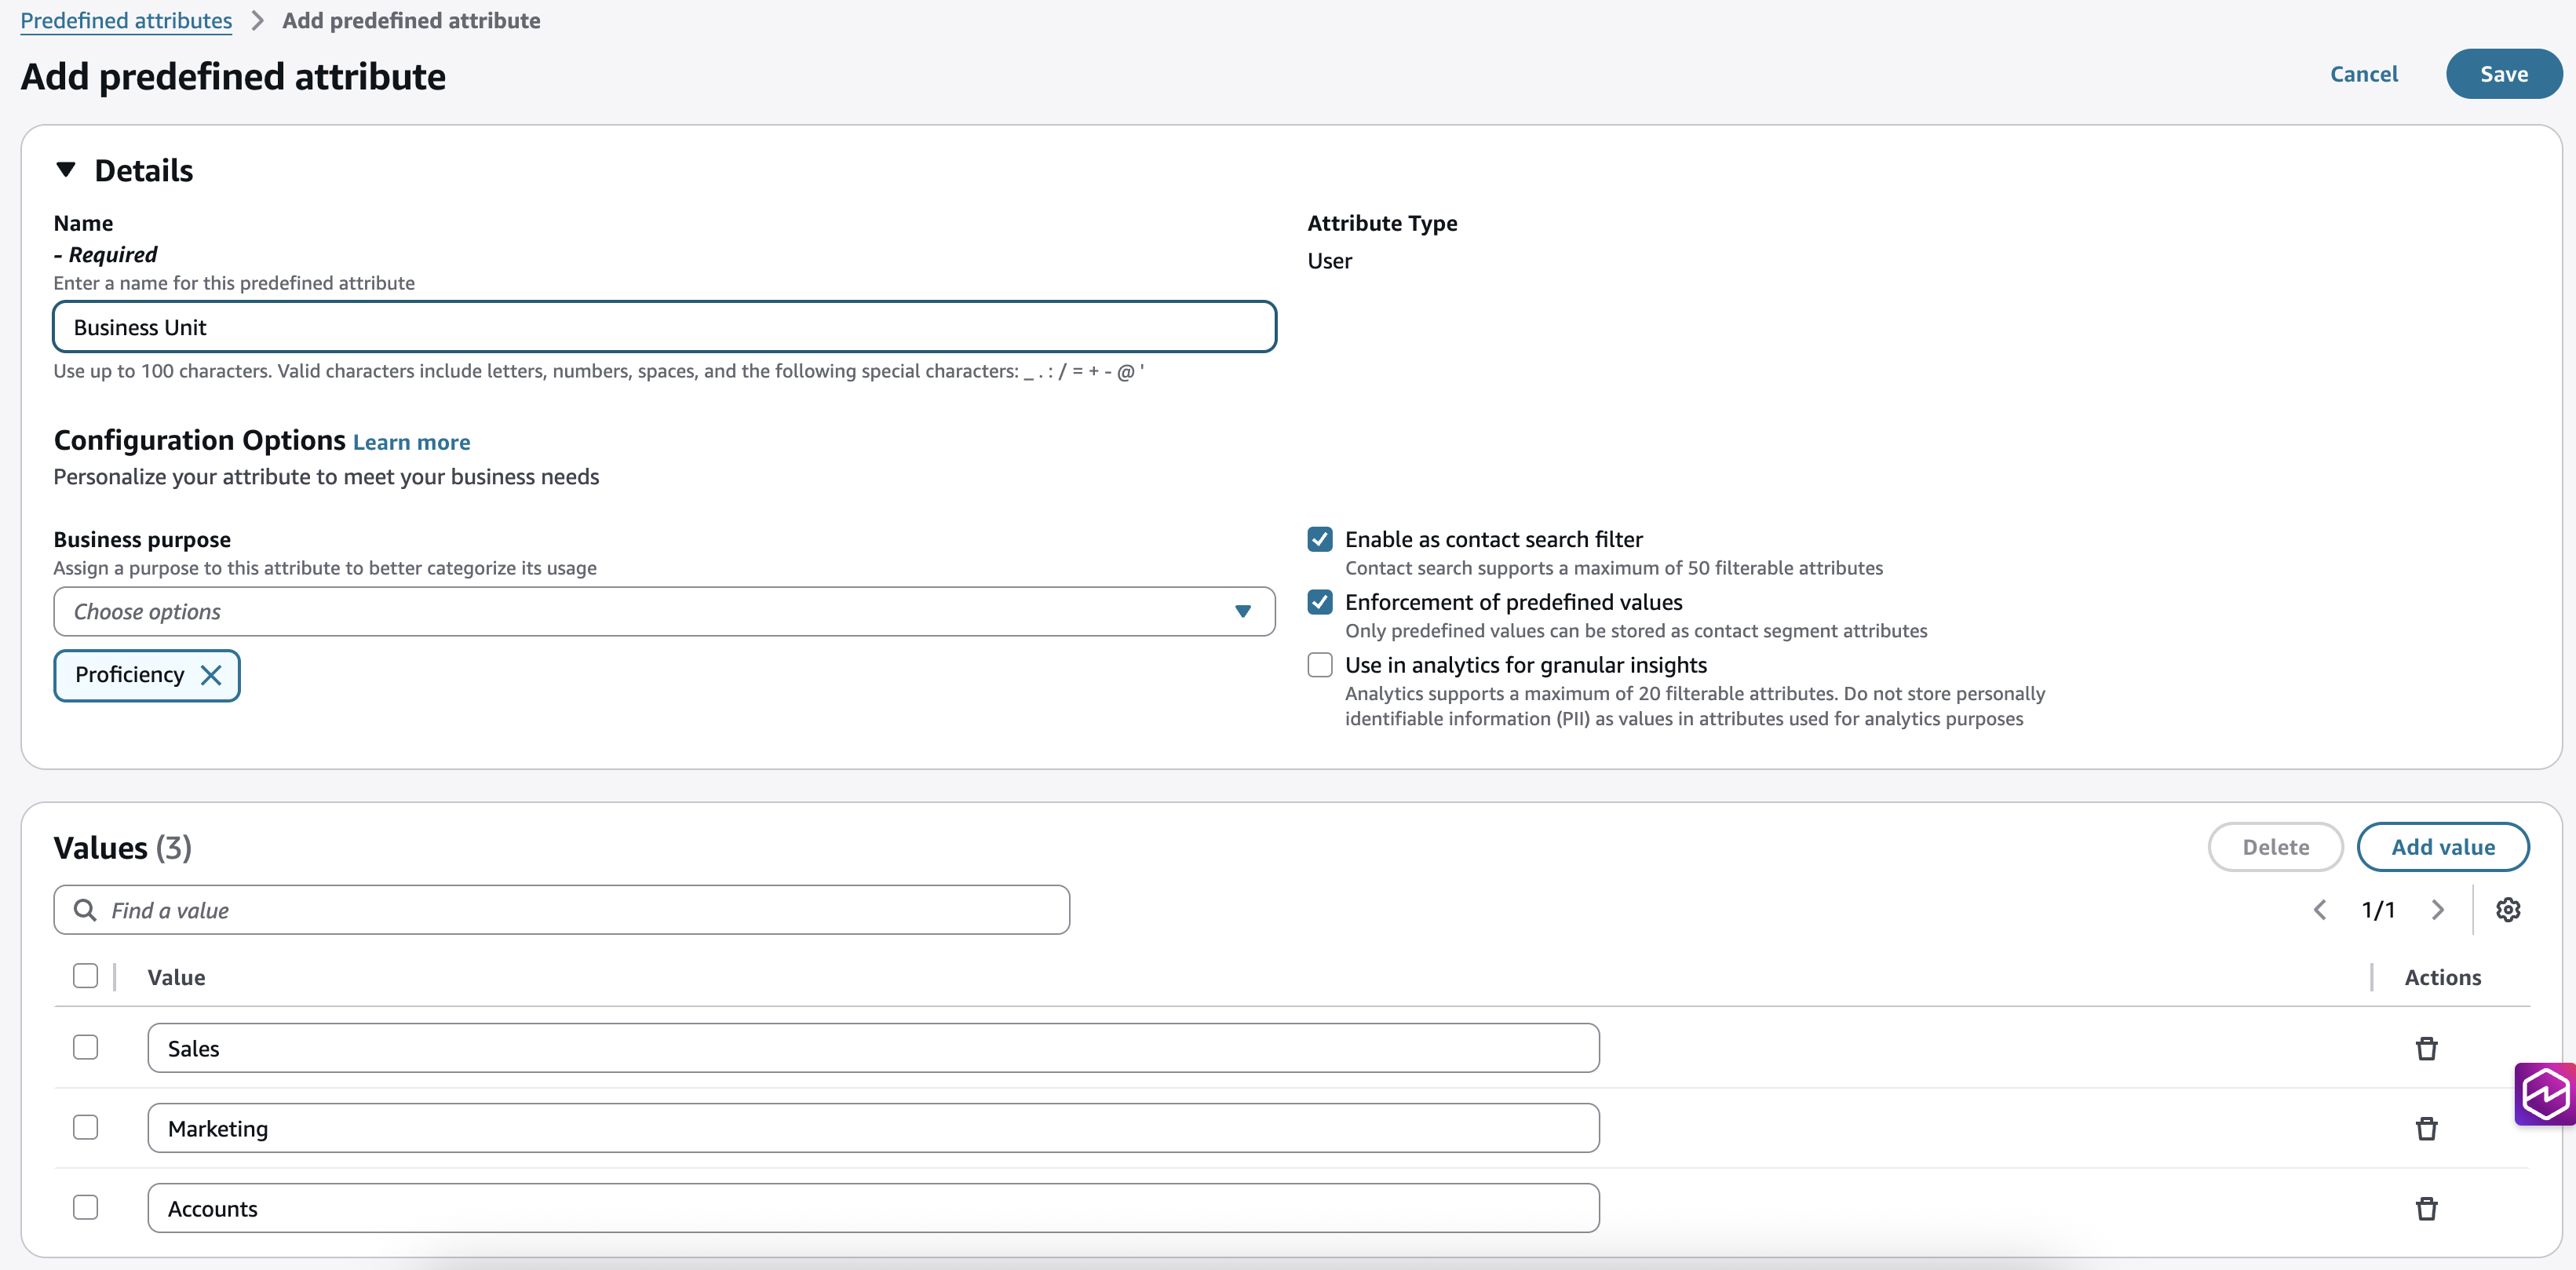Open the Business purpose Choose options dropdown
The width and height of the screenshot is (2576, 1270).
pos(664,611)
